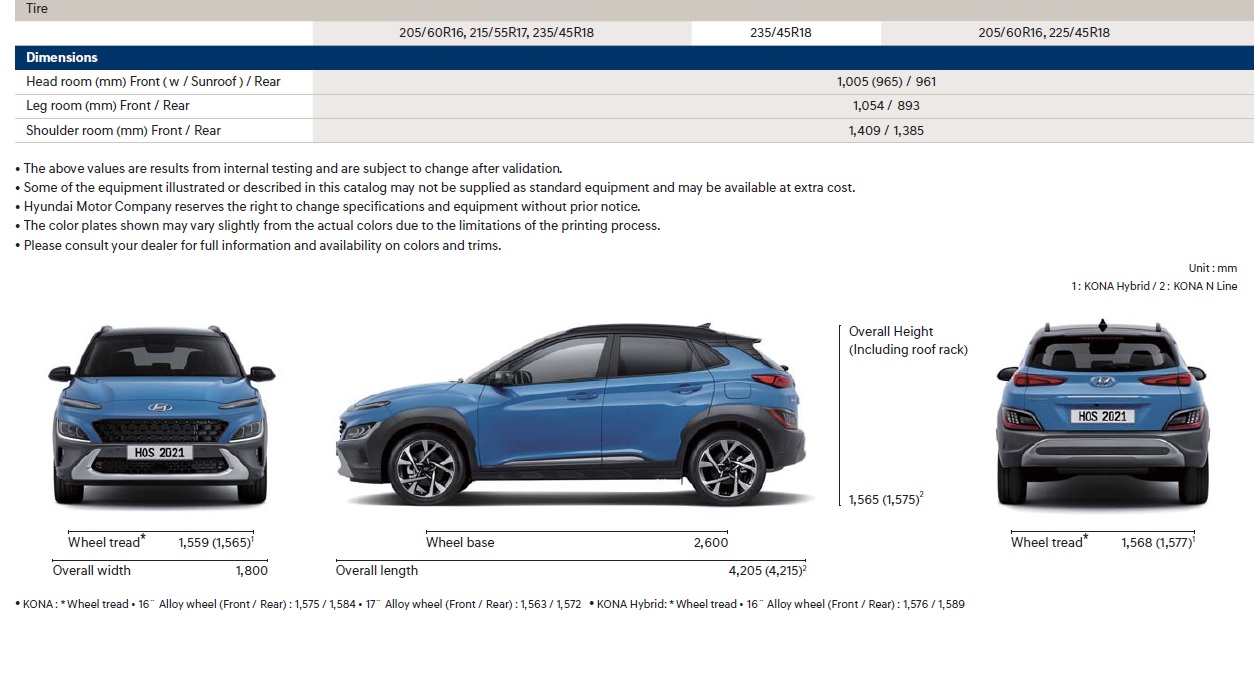Viewport: 1254px width, 697px height.
Task: Click the front 'Wheel tread' label
Action: click(x=106, y=541)
